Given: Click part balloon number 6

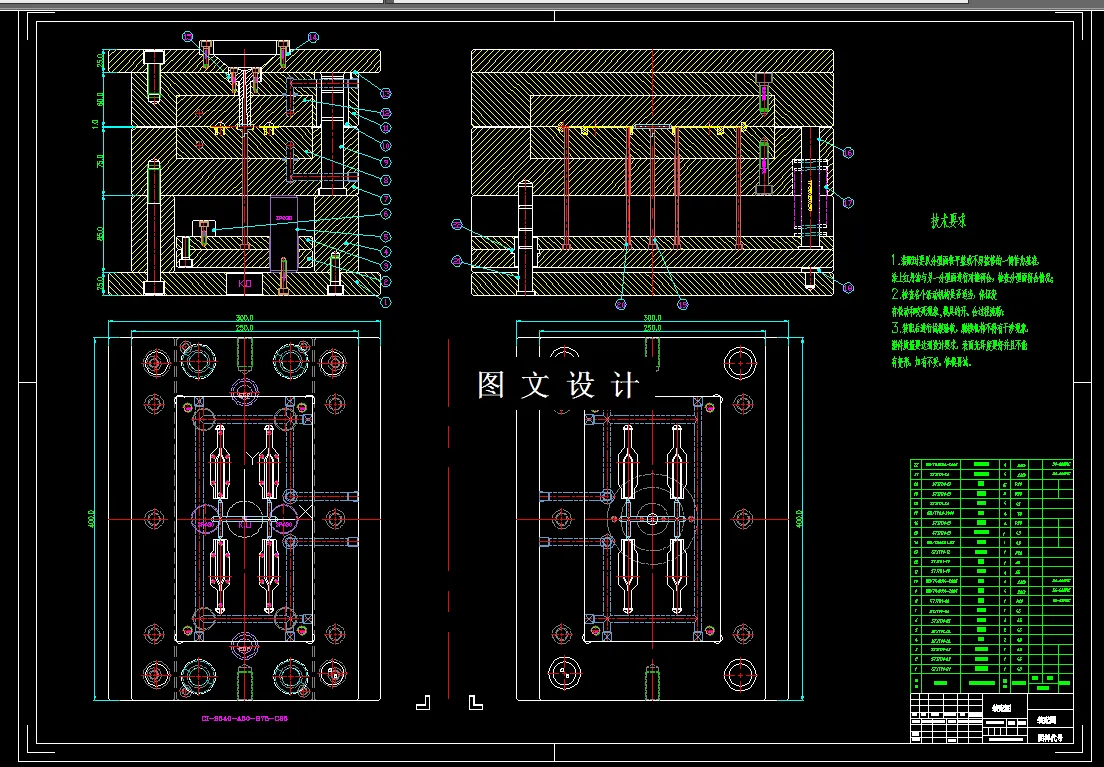Looking at the screenshot, I should click(385, 214).
